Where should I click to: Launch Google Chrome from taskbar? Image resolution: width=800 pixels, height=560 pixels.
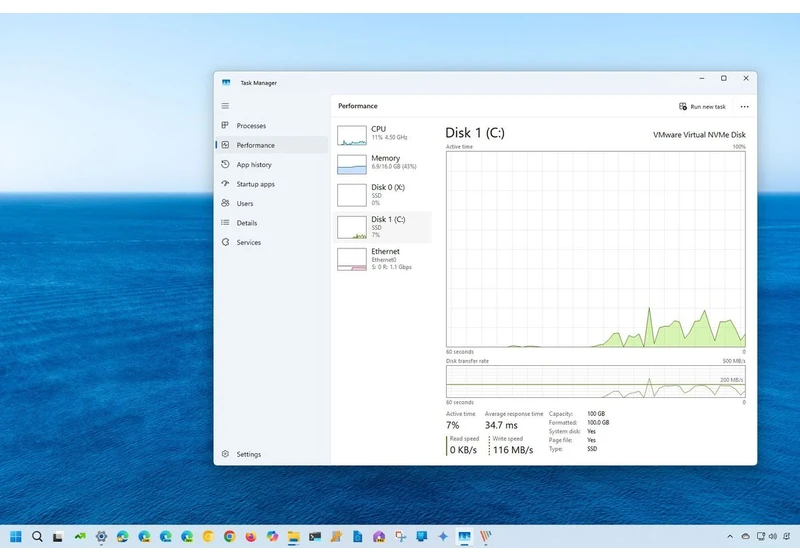pos(230,537)
